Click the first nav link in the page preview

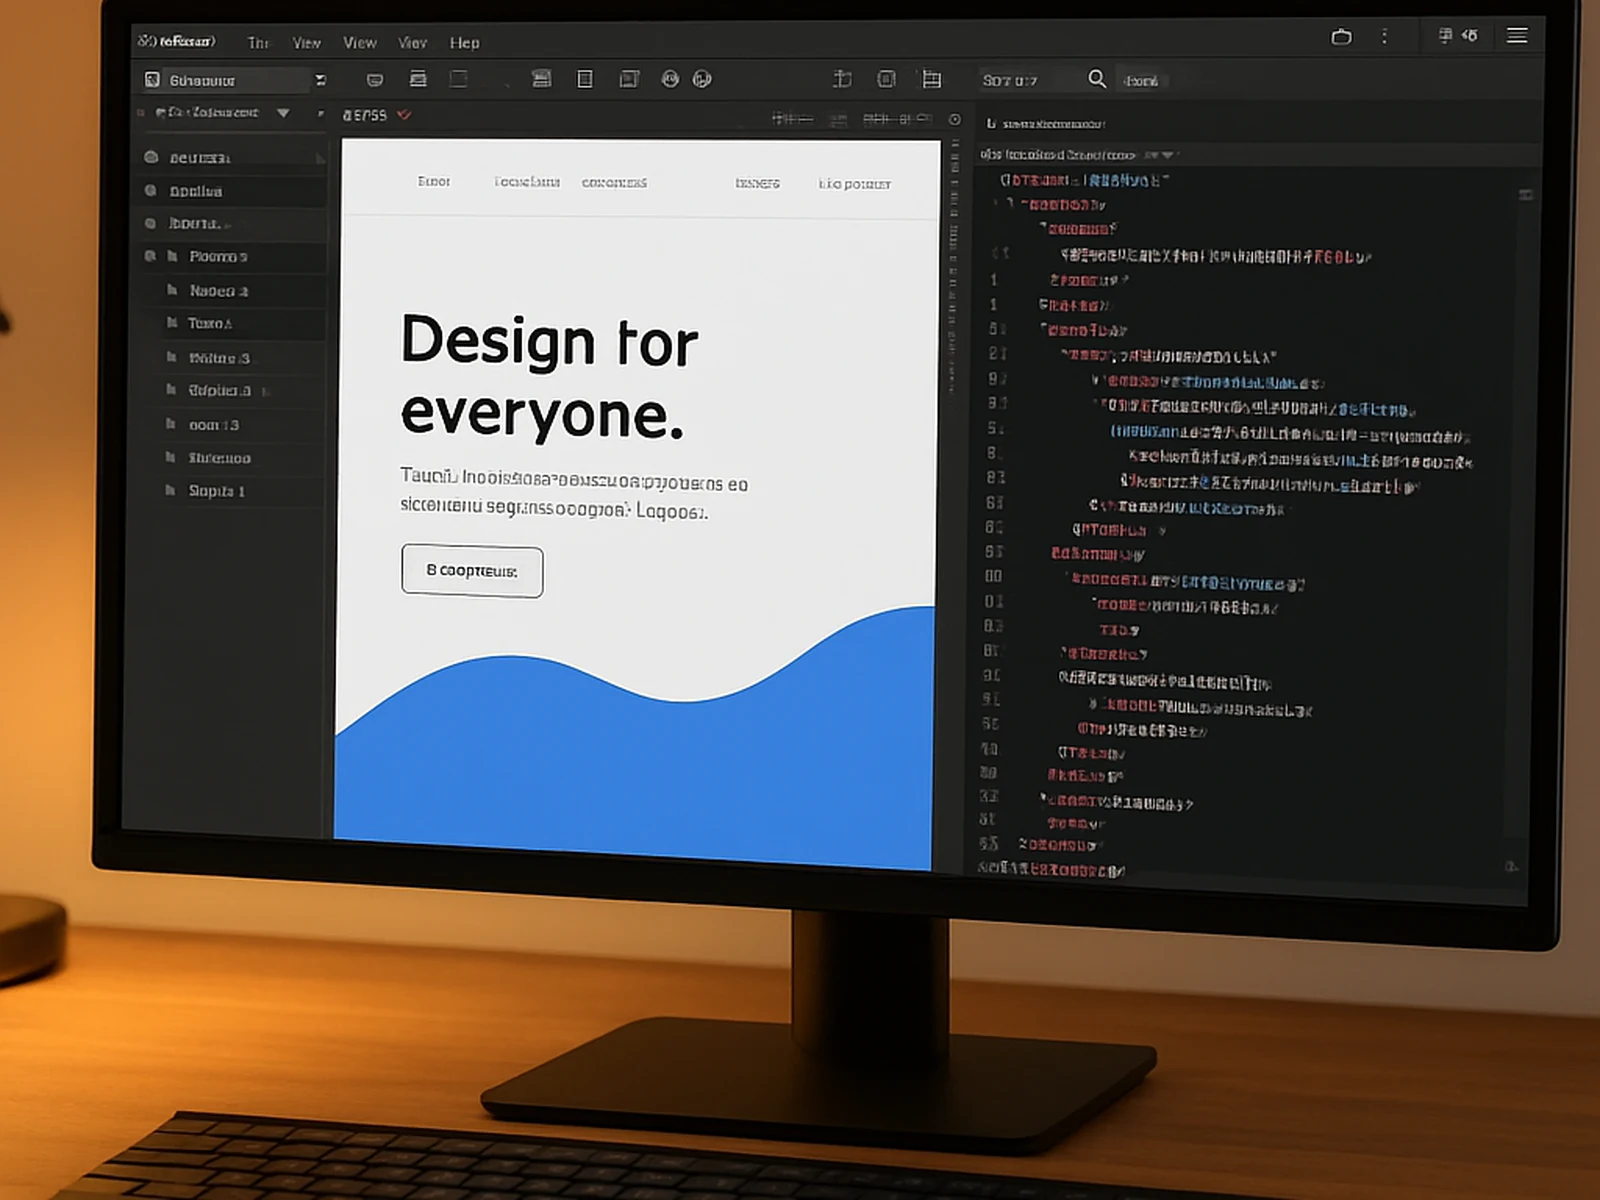click(x=434, y=181)
